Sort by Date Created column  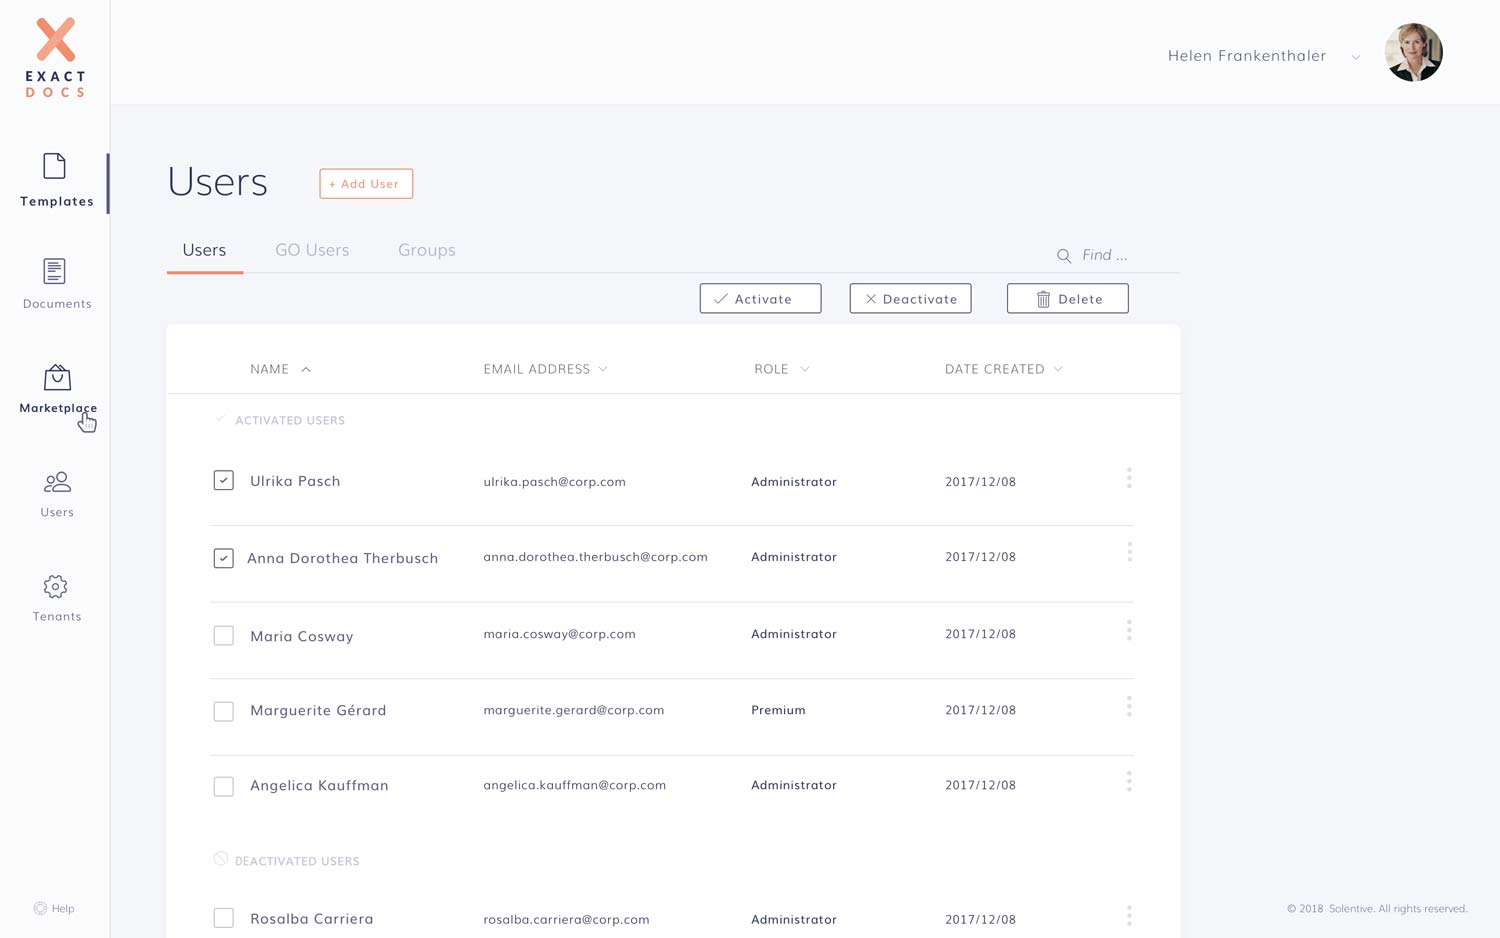pos(1004,369)
